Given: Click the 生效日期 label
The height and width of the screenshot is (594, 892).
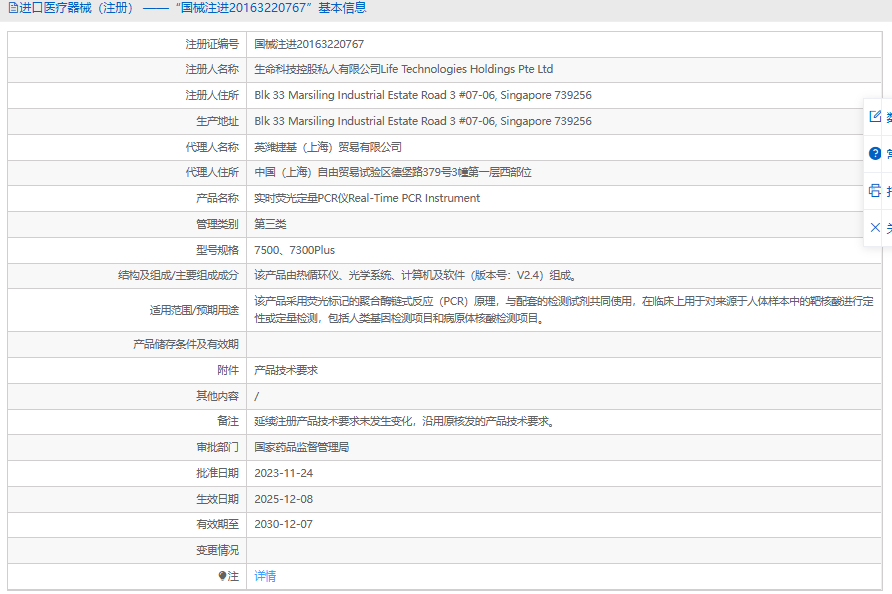Looking at the screenshot, I should [x=217, y=499].
